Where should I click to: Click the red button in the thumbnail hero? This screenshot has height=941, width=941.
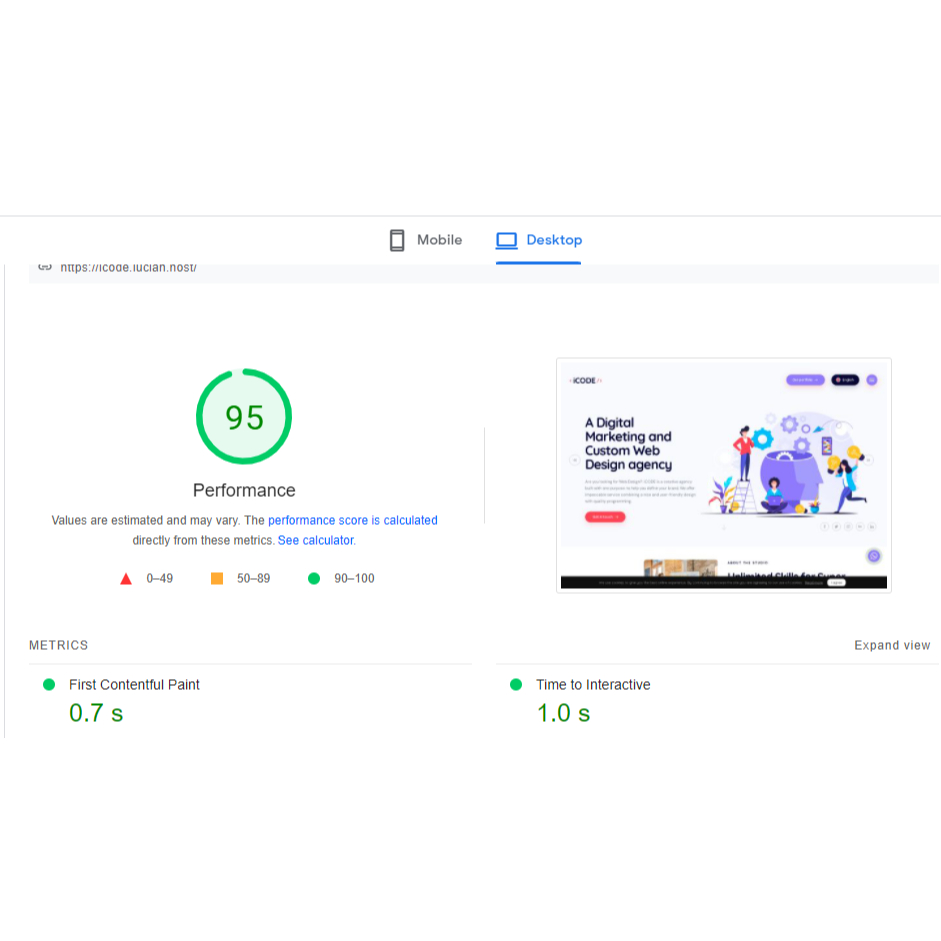pos(605,517)
